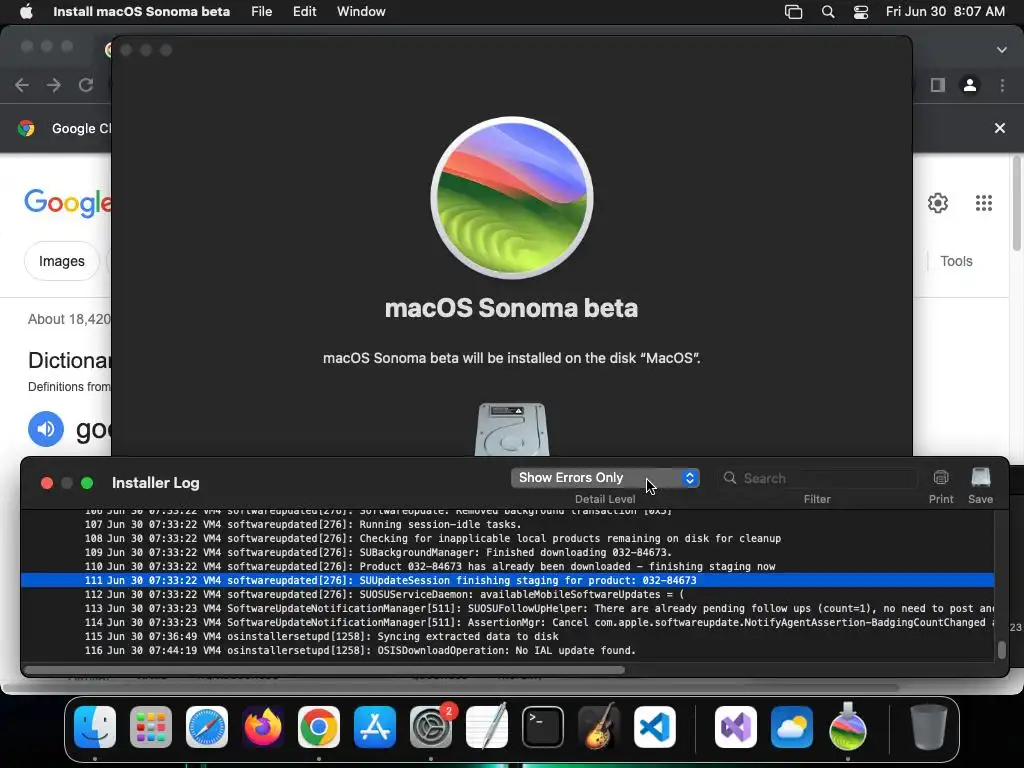The width and height of the screenshot is (1024, 768).
Task: Open Finder from the Dock
Action: pos(95,727)
